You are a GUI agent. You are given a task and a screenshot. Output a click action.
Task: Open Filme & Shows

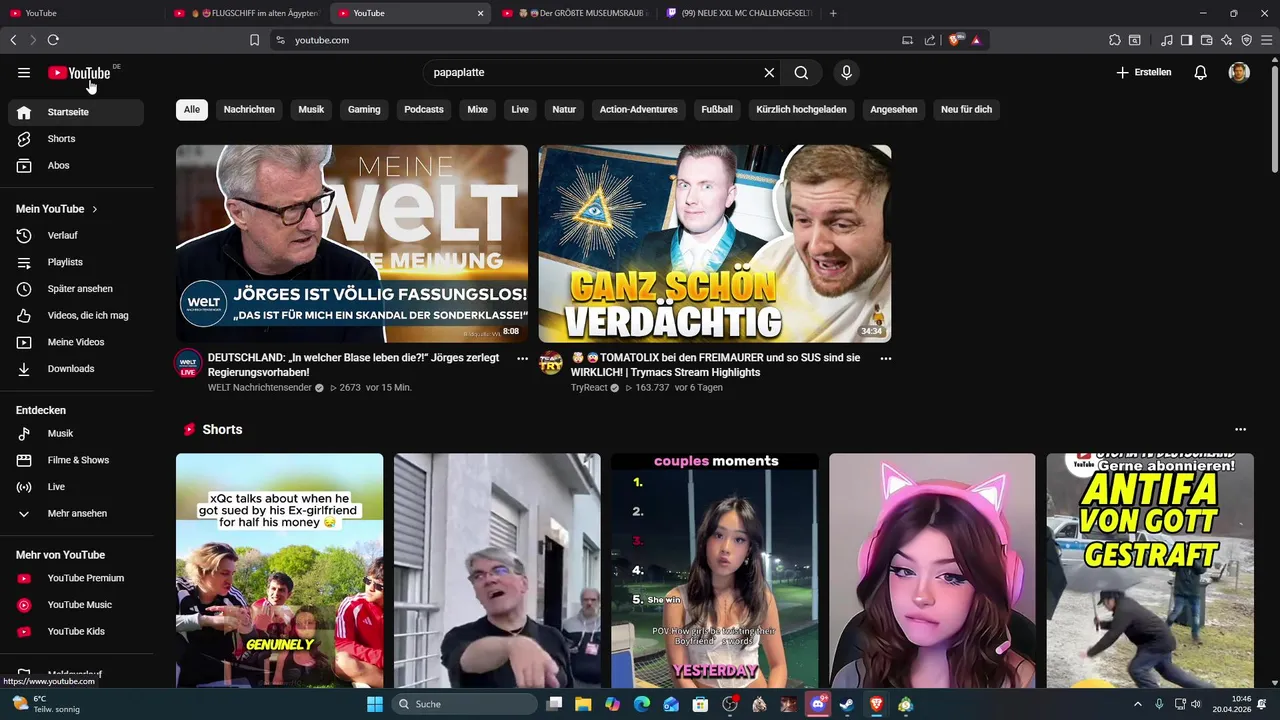(76, 460)
